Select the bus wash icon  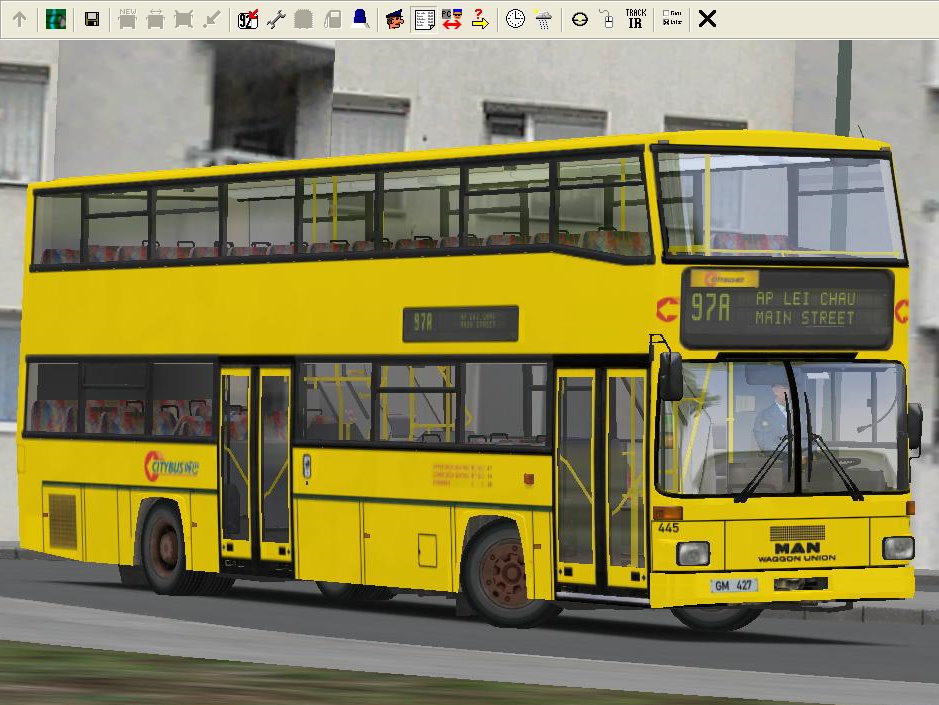coord(304,19)
